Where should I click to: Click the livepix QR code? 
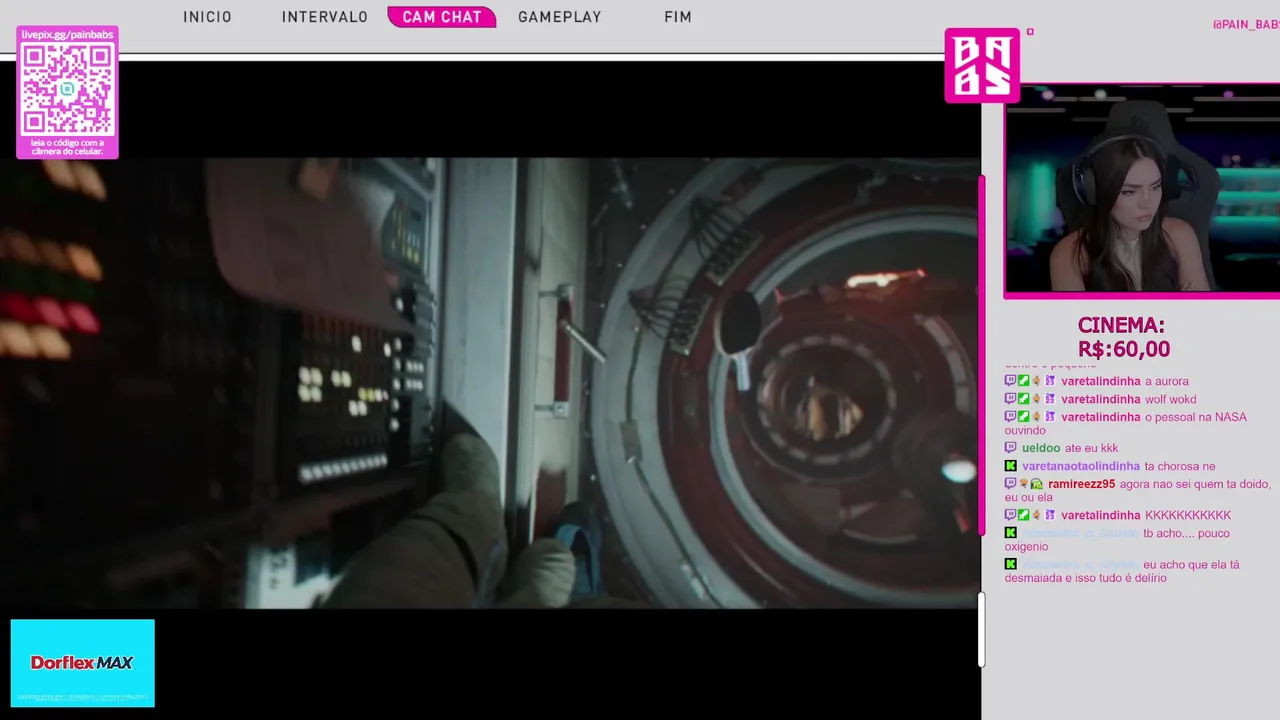67,89
